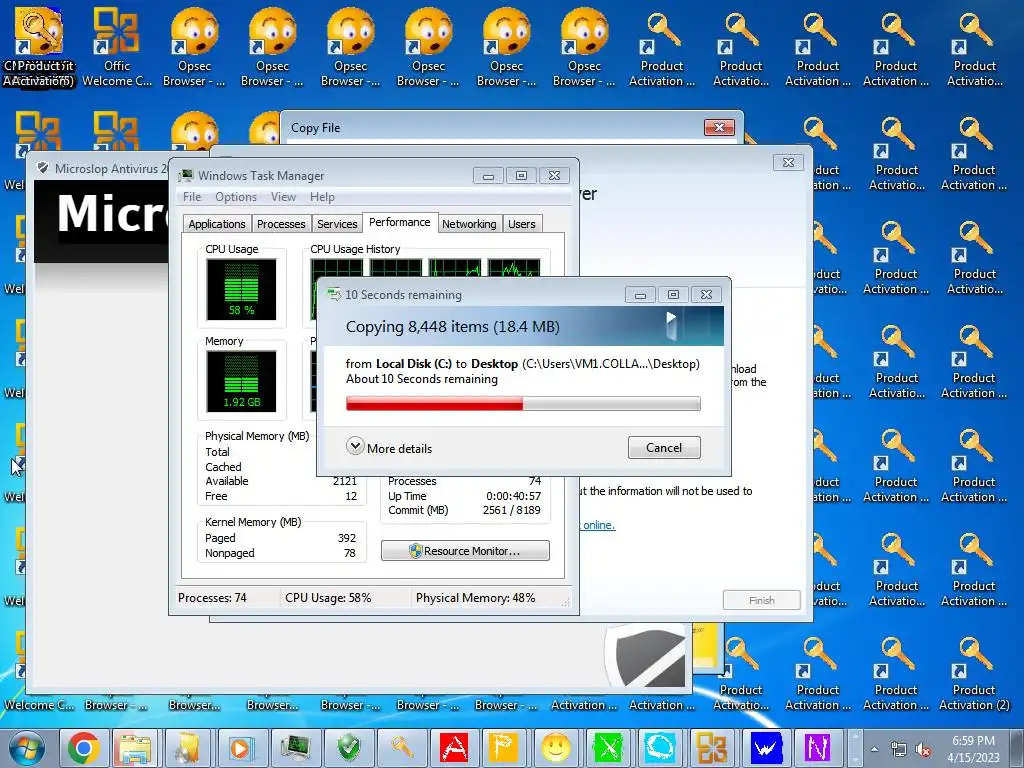The height and width of the screenshot is (768, 1024).
Task: Switch to the Networking tab
Action: click(x=469, y=224)
